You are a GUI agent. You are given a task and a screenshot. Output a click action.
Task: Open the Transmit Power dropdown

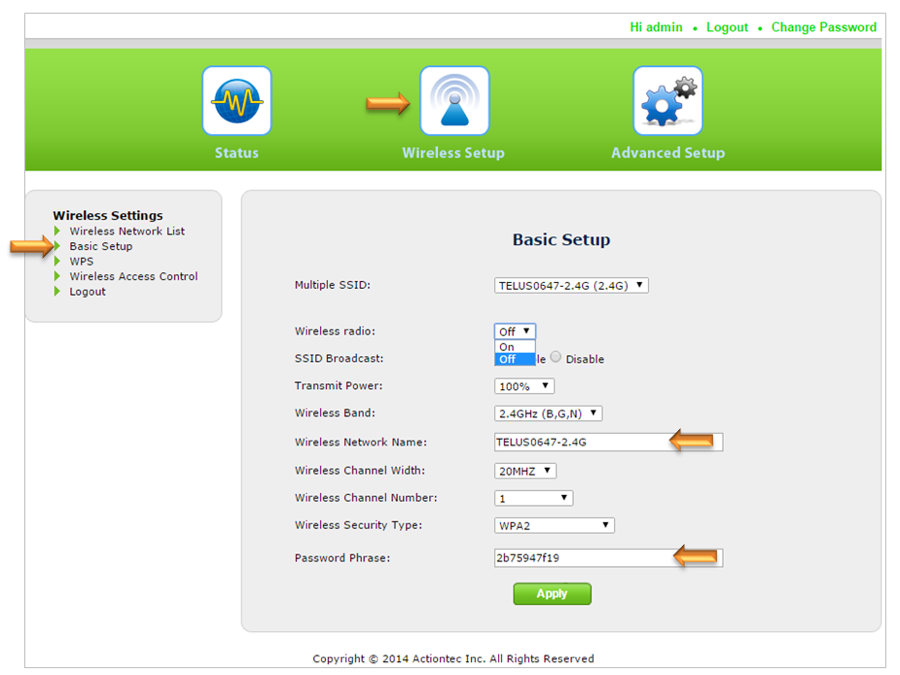524,386
